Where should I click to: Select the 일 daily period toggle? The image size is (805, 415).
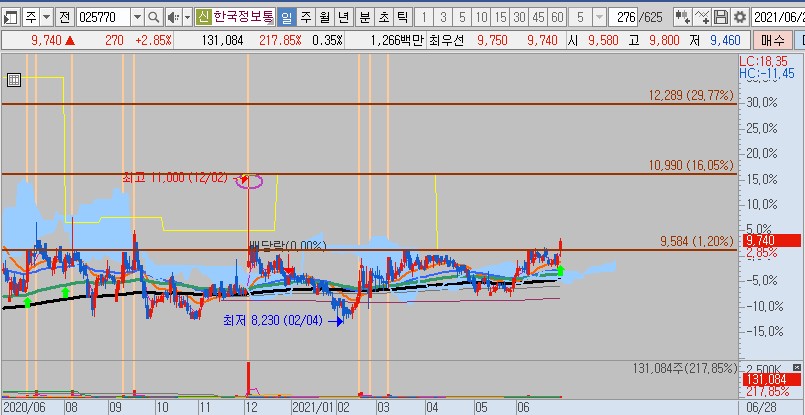point(286,17)
